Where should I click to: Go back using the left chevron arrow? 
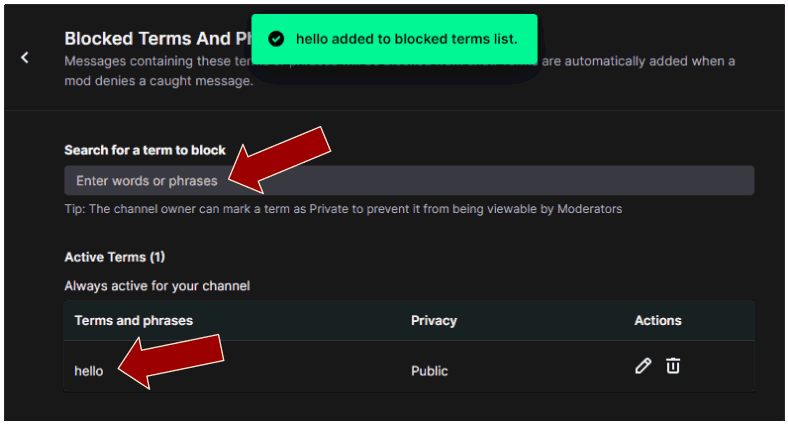click(25, 58)
